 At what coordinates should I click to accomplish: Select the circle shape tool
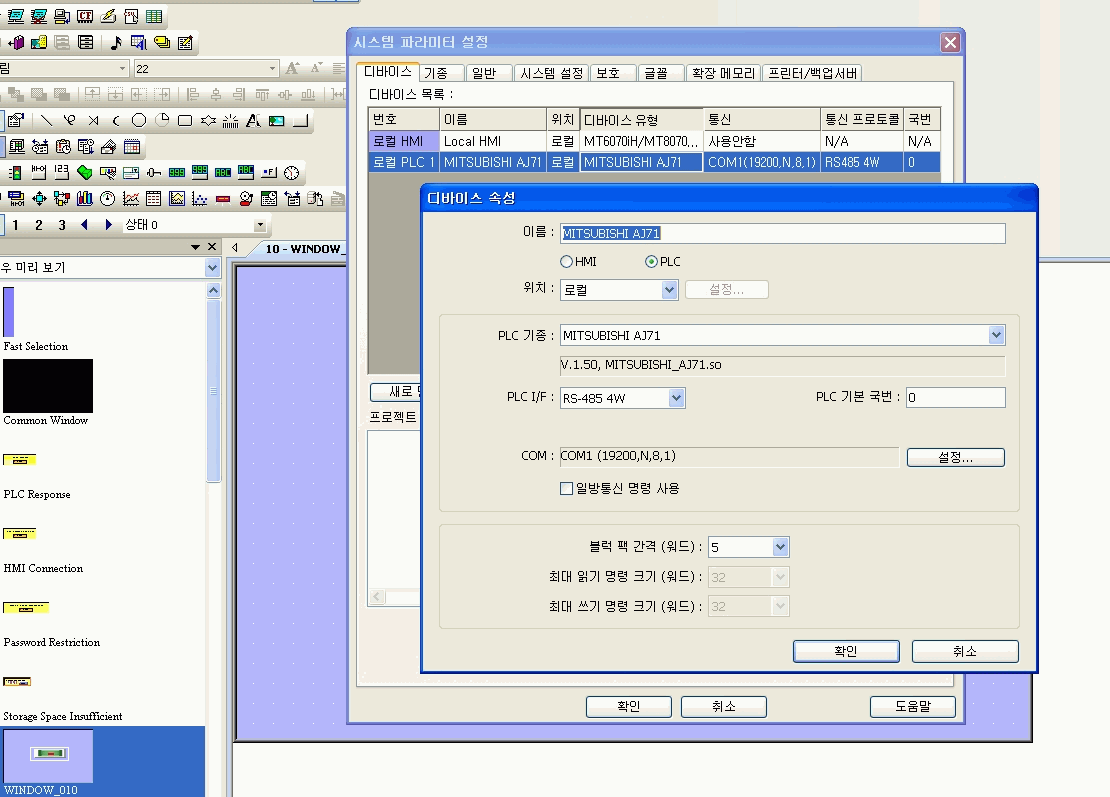(139, 121)
